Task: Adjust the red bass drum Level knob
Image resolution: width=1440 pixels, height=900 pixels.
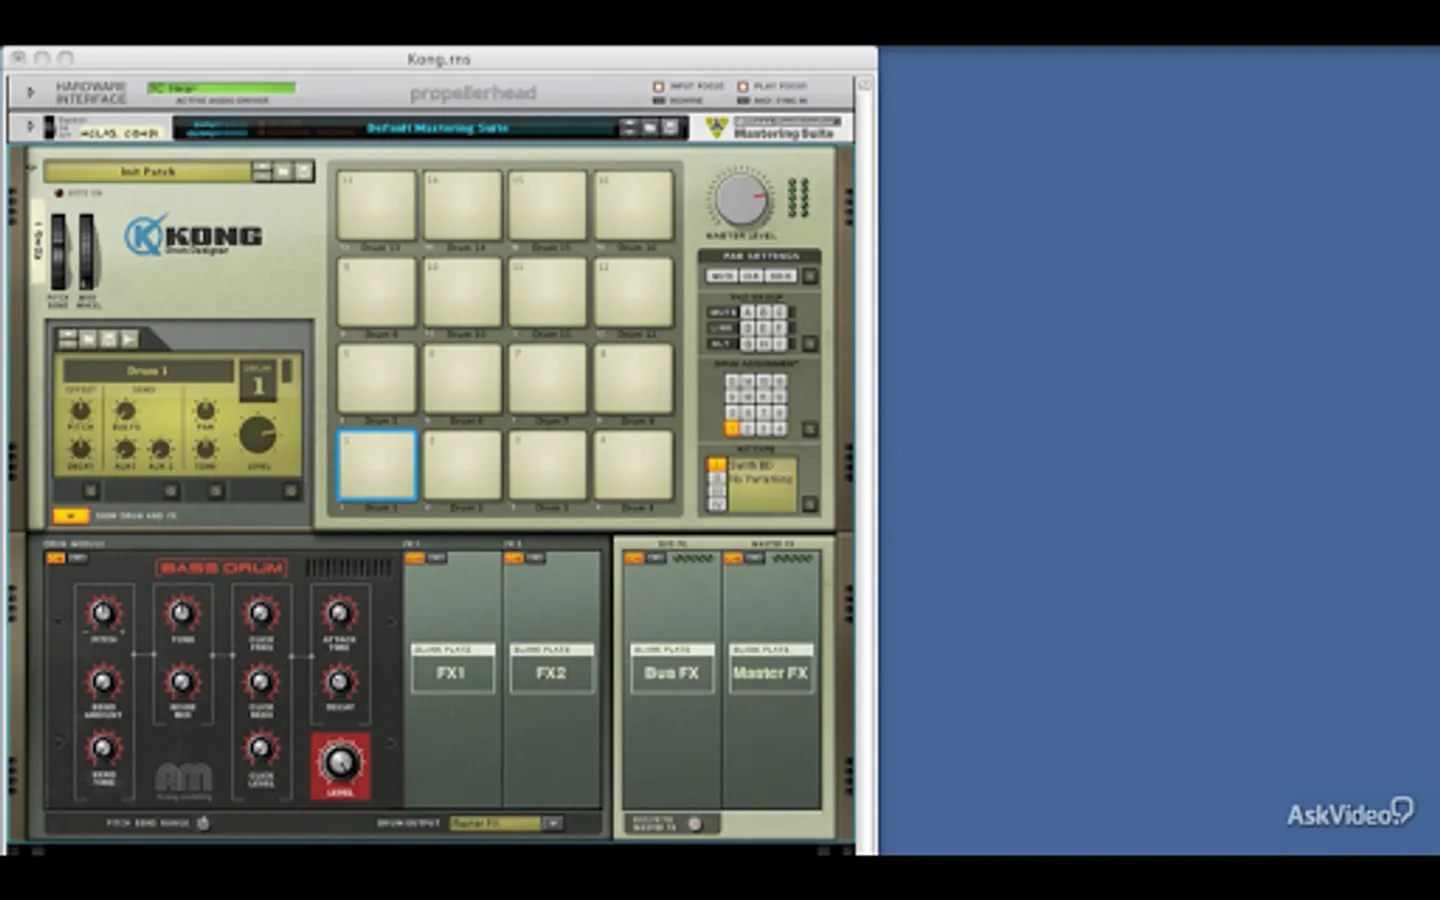Action: pyautogui.click(x=340, y=763)
